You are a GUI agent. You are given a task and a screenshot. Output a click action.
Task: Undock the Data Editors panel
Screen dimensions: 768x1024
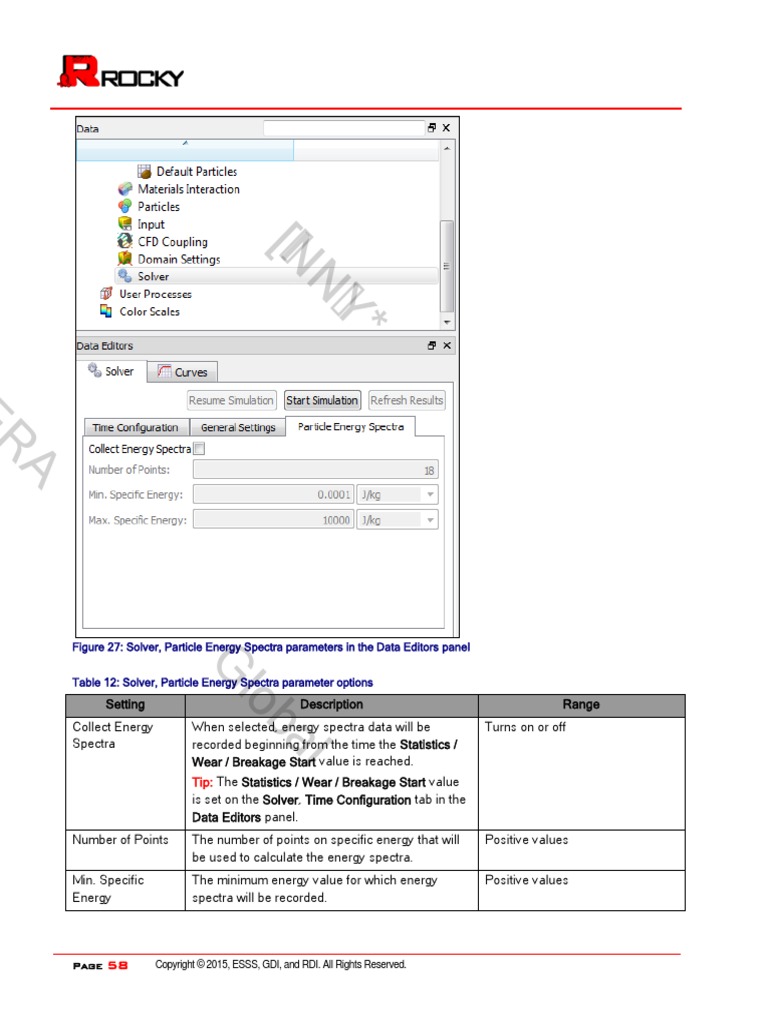(432, 345)
